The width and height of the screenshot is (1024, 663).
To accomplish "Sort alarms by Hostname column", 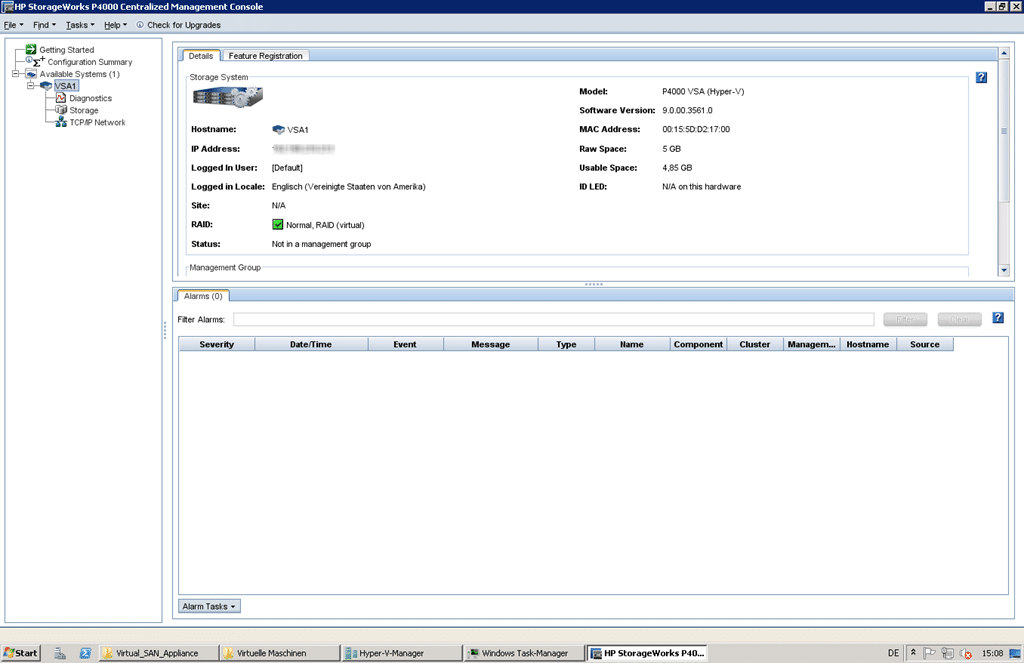I will pos(867,344).
